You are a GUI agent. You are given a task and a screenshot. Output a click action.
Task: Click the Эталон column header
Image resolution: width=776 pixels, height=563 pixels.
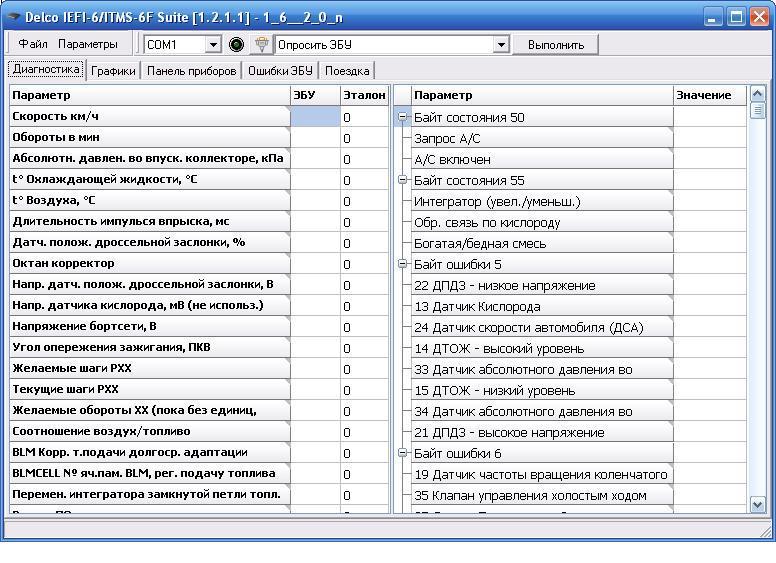tap(365, 95)
